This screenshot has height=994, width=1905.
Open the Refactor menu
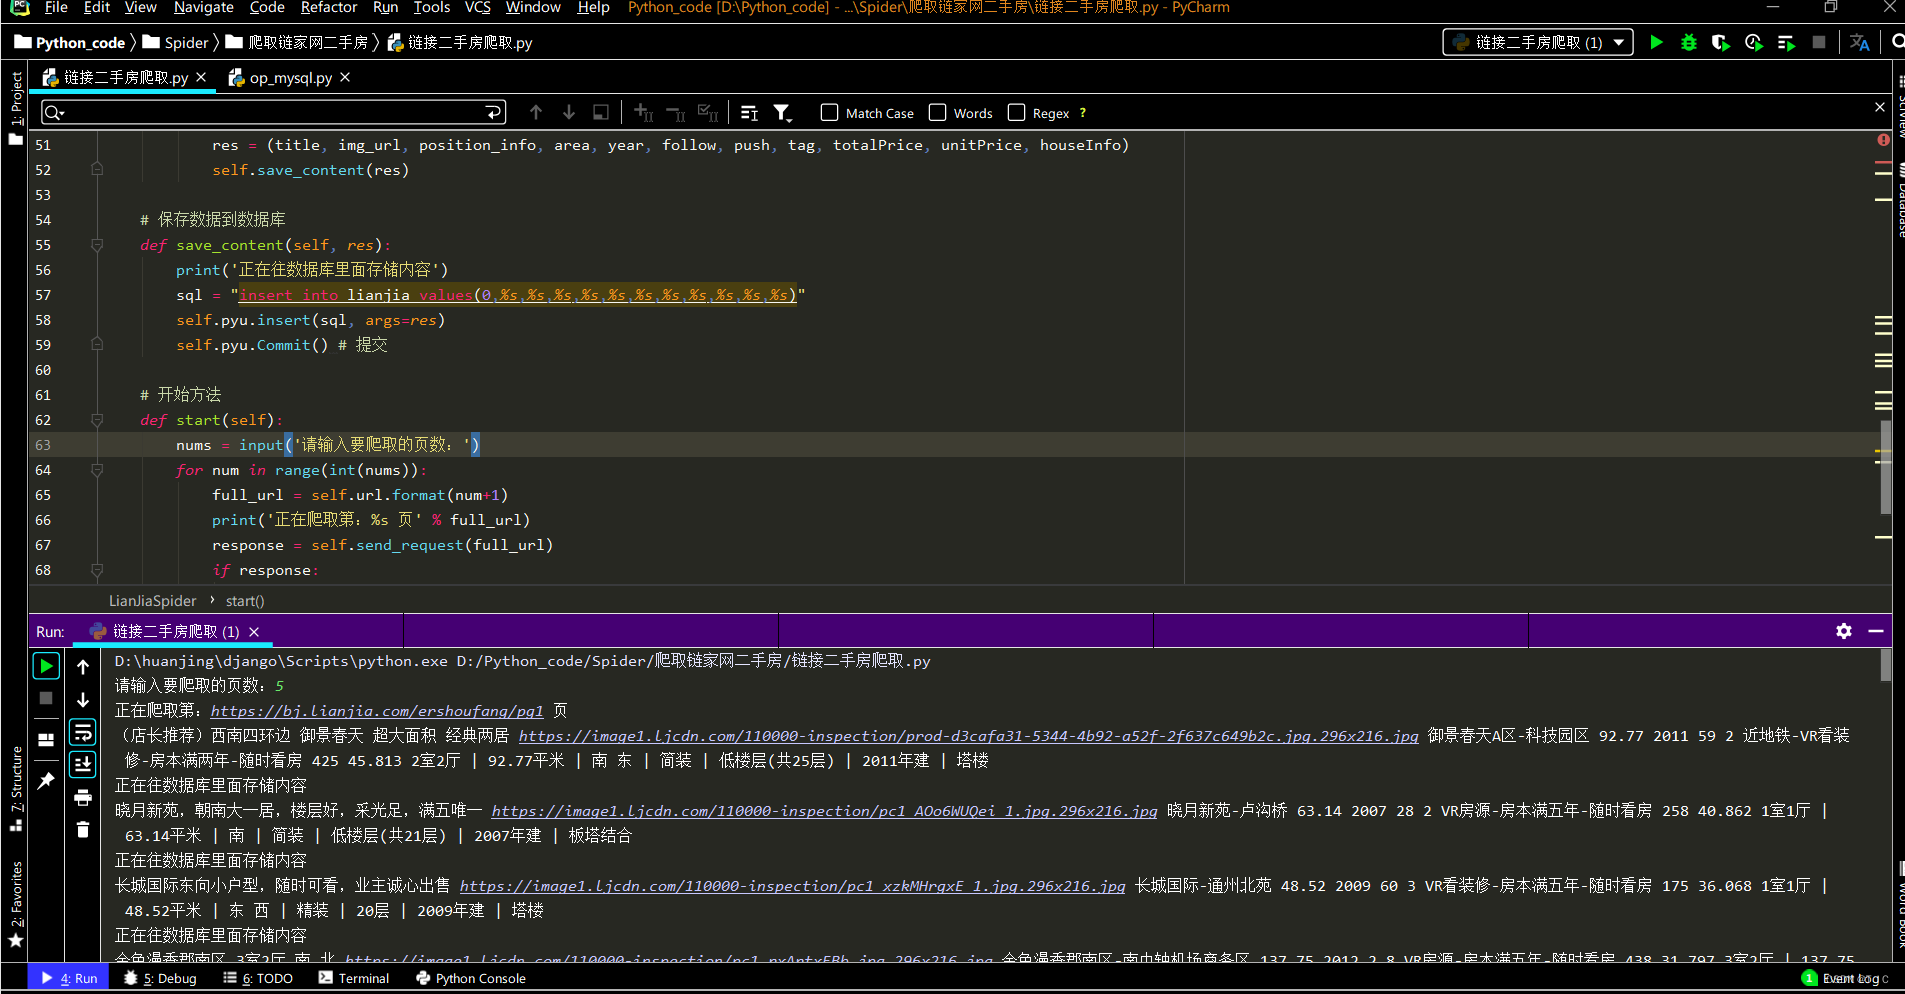tap(329, 7)
